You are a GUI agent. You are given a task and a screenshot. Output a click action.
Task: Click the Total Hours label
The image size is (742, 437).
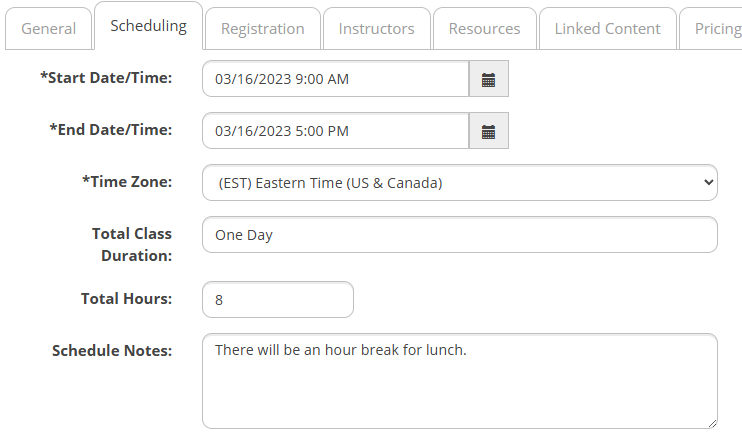click(x=126, y=299)
